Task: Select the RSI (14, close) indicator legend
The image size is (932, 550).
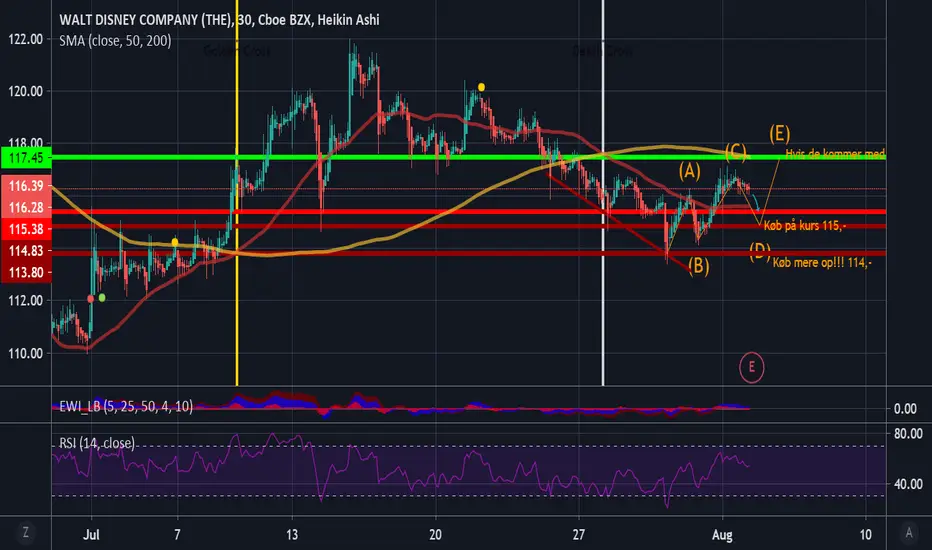Action: (x=97, y=443)
